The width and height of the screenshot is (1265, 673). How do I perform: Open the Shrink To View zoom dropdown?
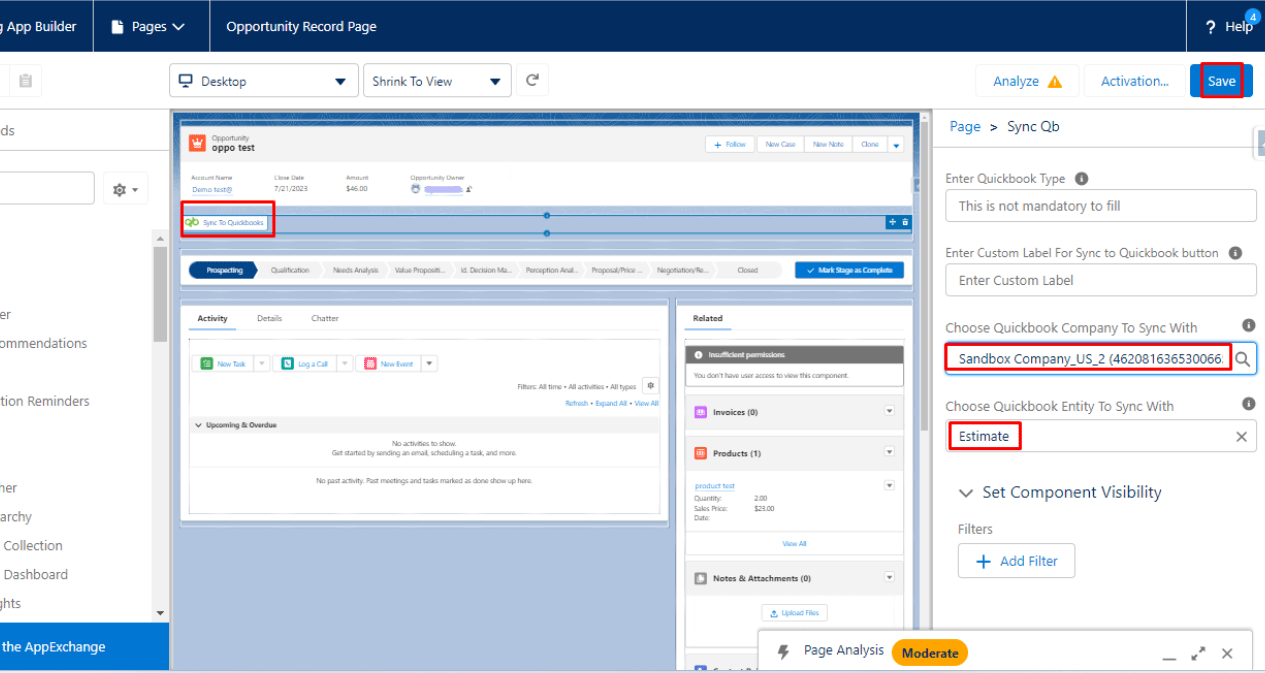[x=437, y=81]
